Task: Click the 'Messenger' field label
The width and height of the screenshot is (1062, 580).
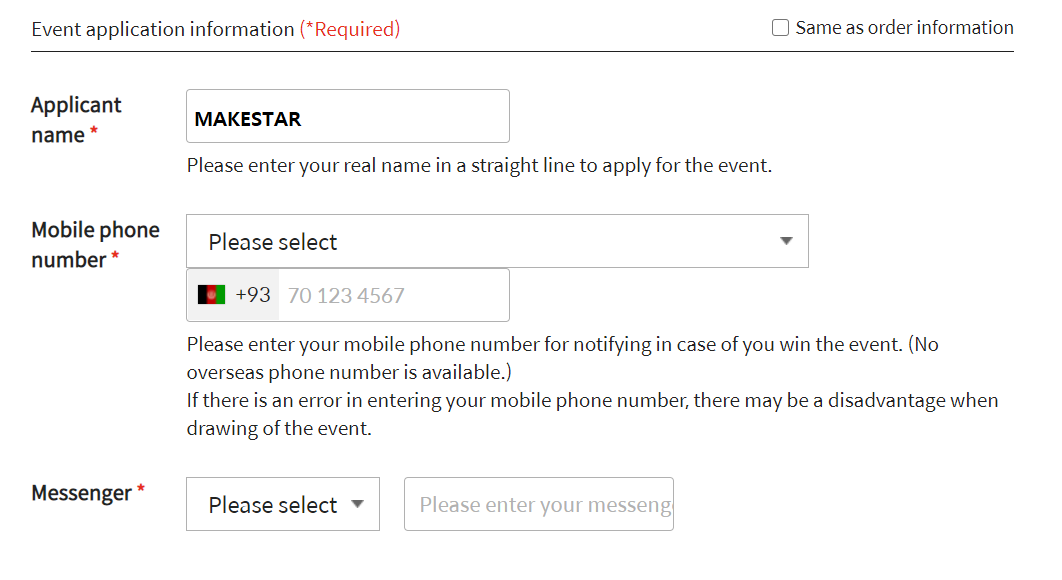Action: 81,493
